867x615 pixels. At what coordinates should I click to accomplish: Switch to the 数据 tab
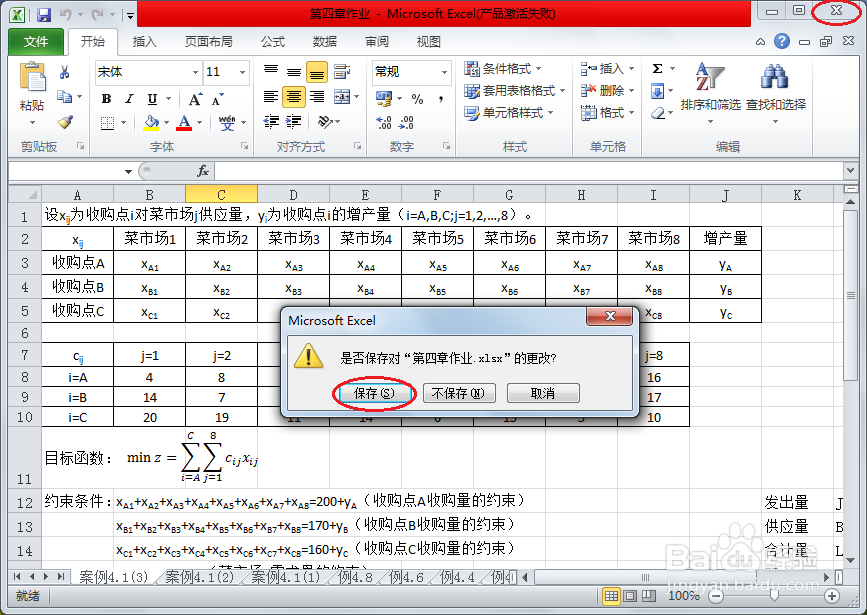pos(325,41)
